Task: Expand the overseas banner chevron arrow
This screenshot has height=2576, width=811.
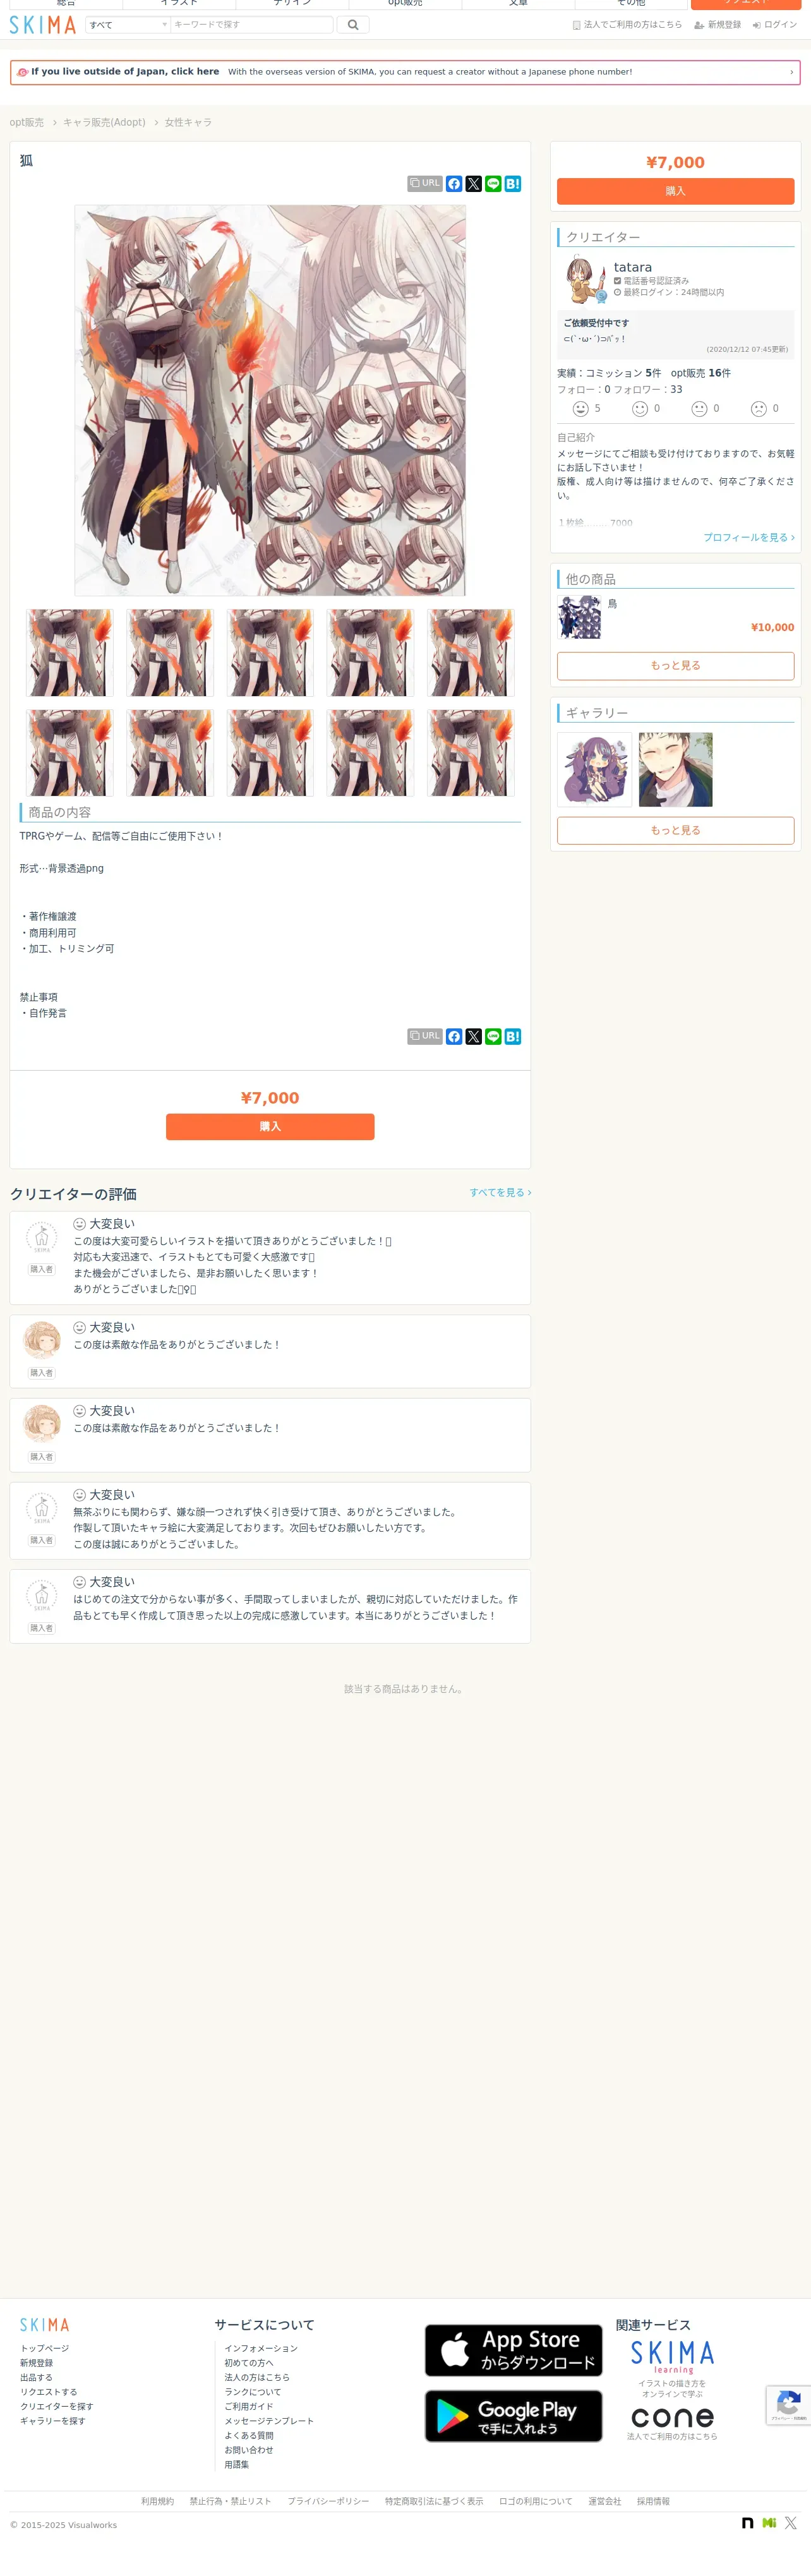Action: click(x=791, y=72)
